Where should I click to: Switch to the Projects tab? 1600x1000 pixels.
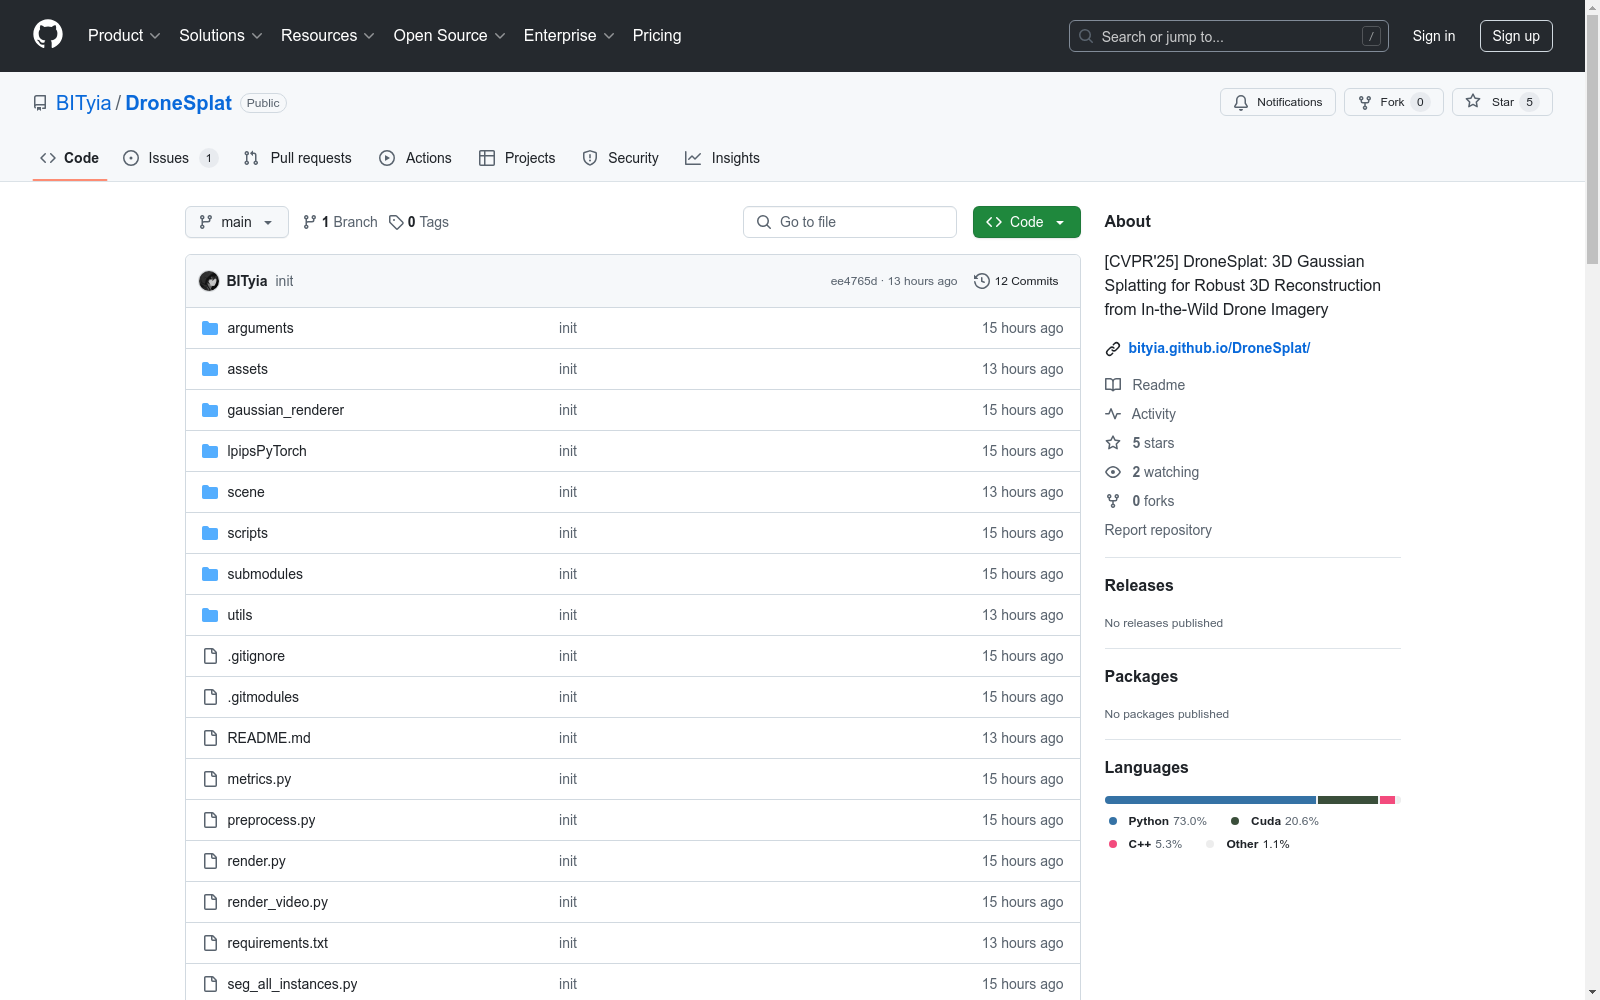pos(517,158)
